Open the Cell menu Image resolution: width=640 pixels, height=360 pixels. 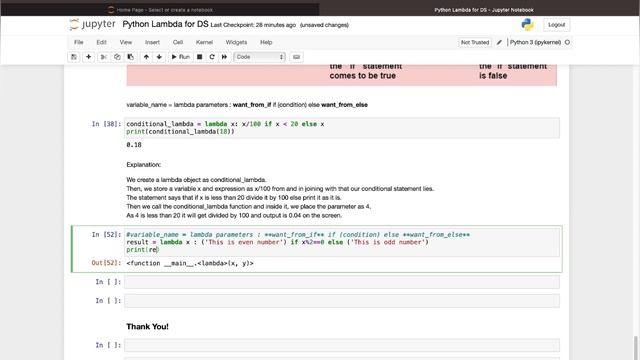pos(178,42)
